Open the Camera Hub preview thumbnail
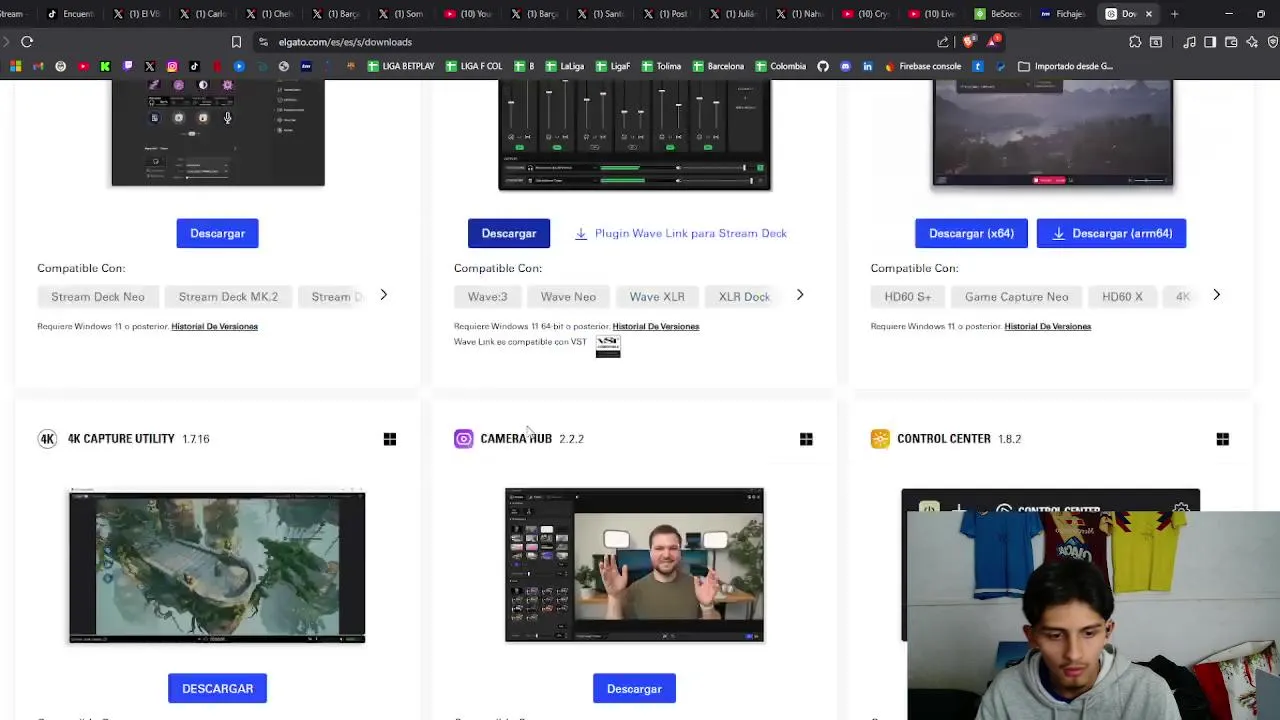 click(634, 565)
